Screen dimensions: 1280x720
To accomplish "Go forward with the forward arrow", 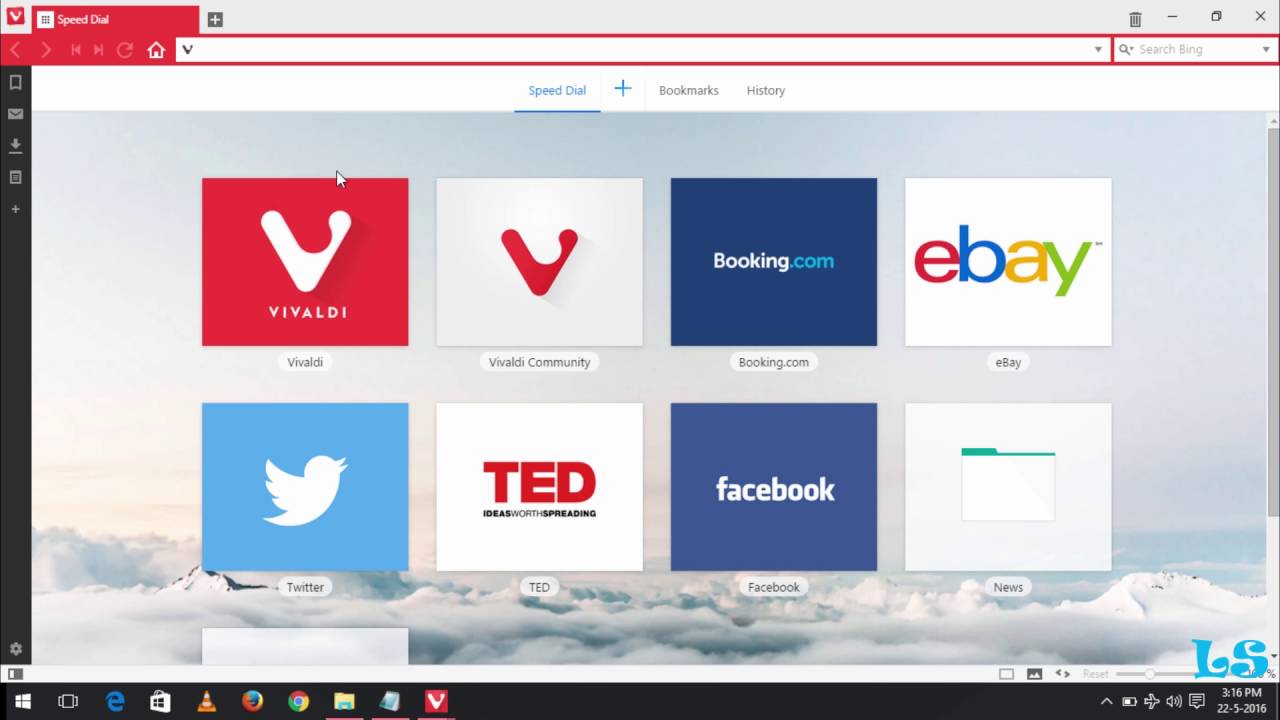I will 45,49.
